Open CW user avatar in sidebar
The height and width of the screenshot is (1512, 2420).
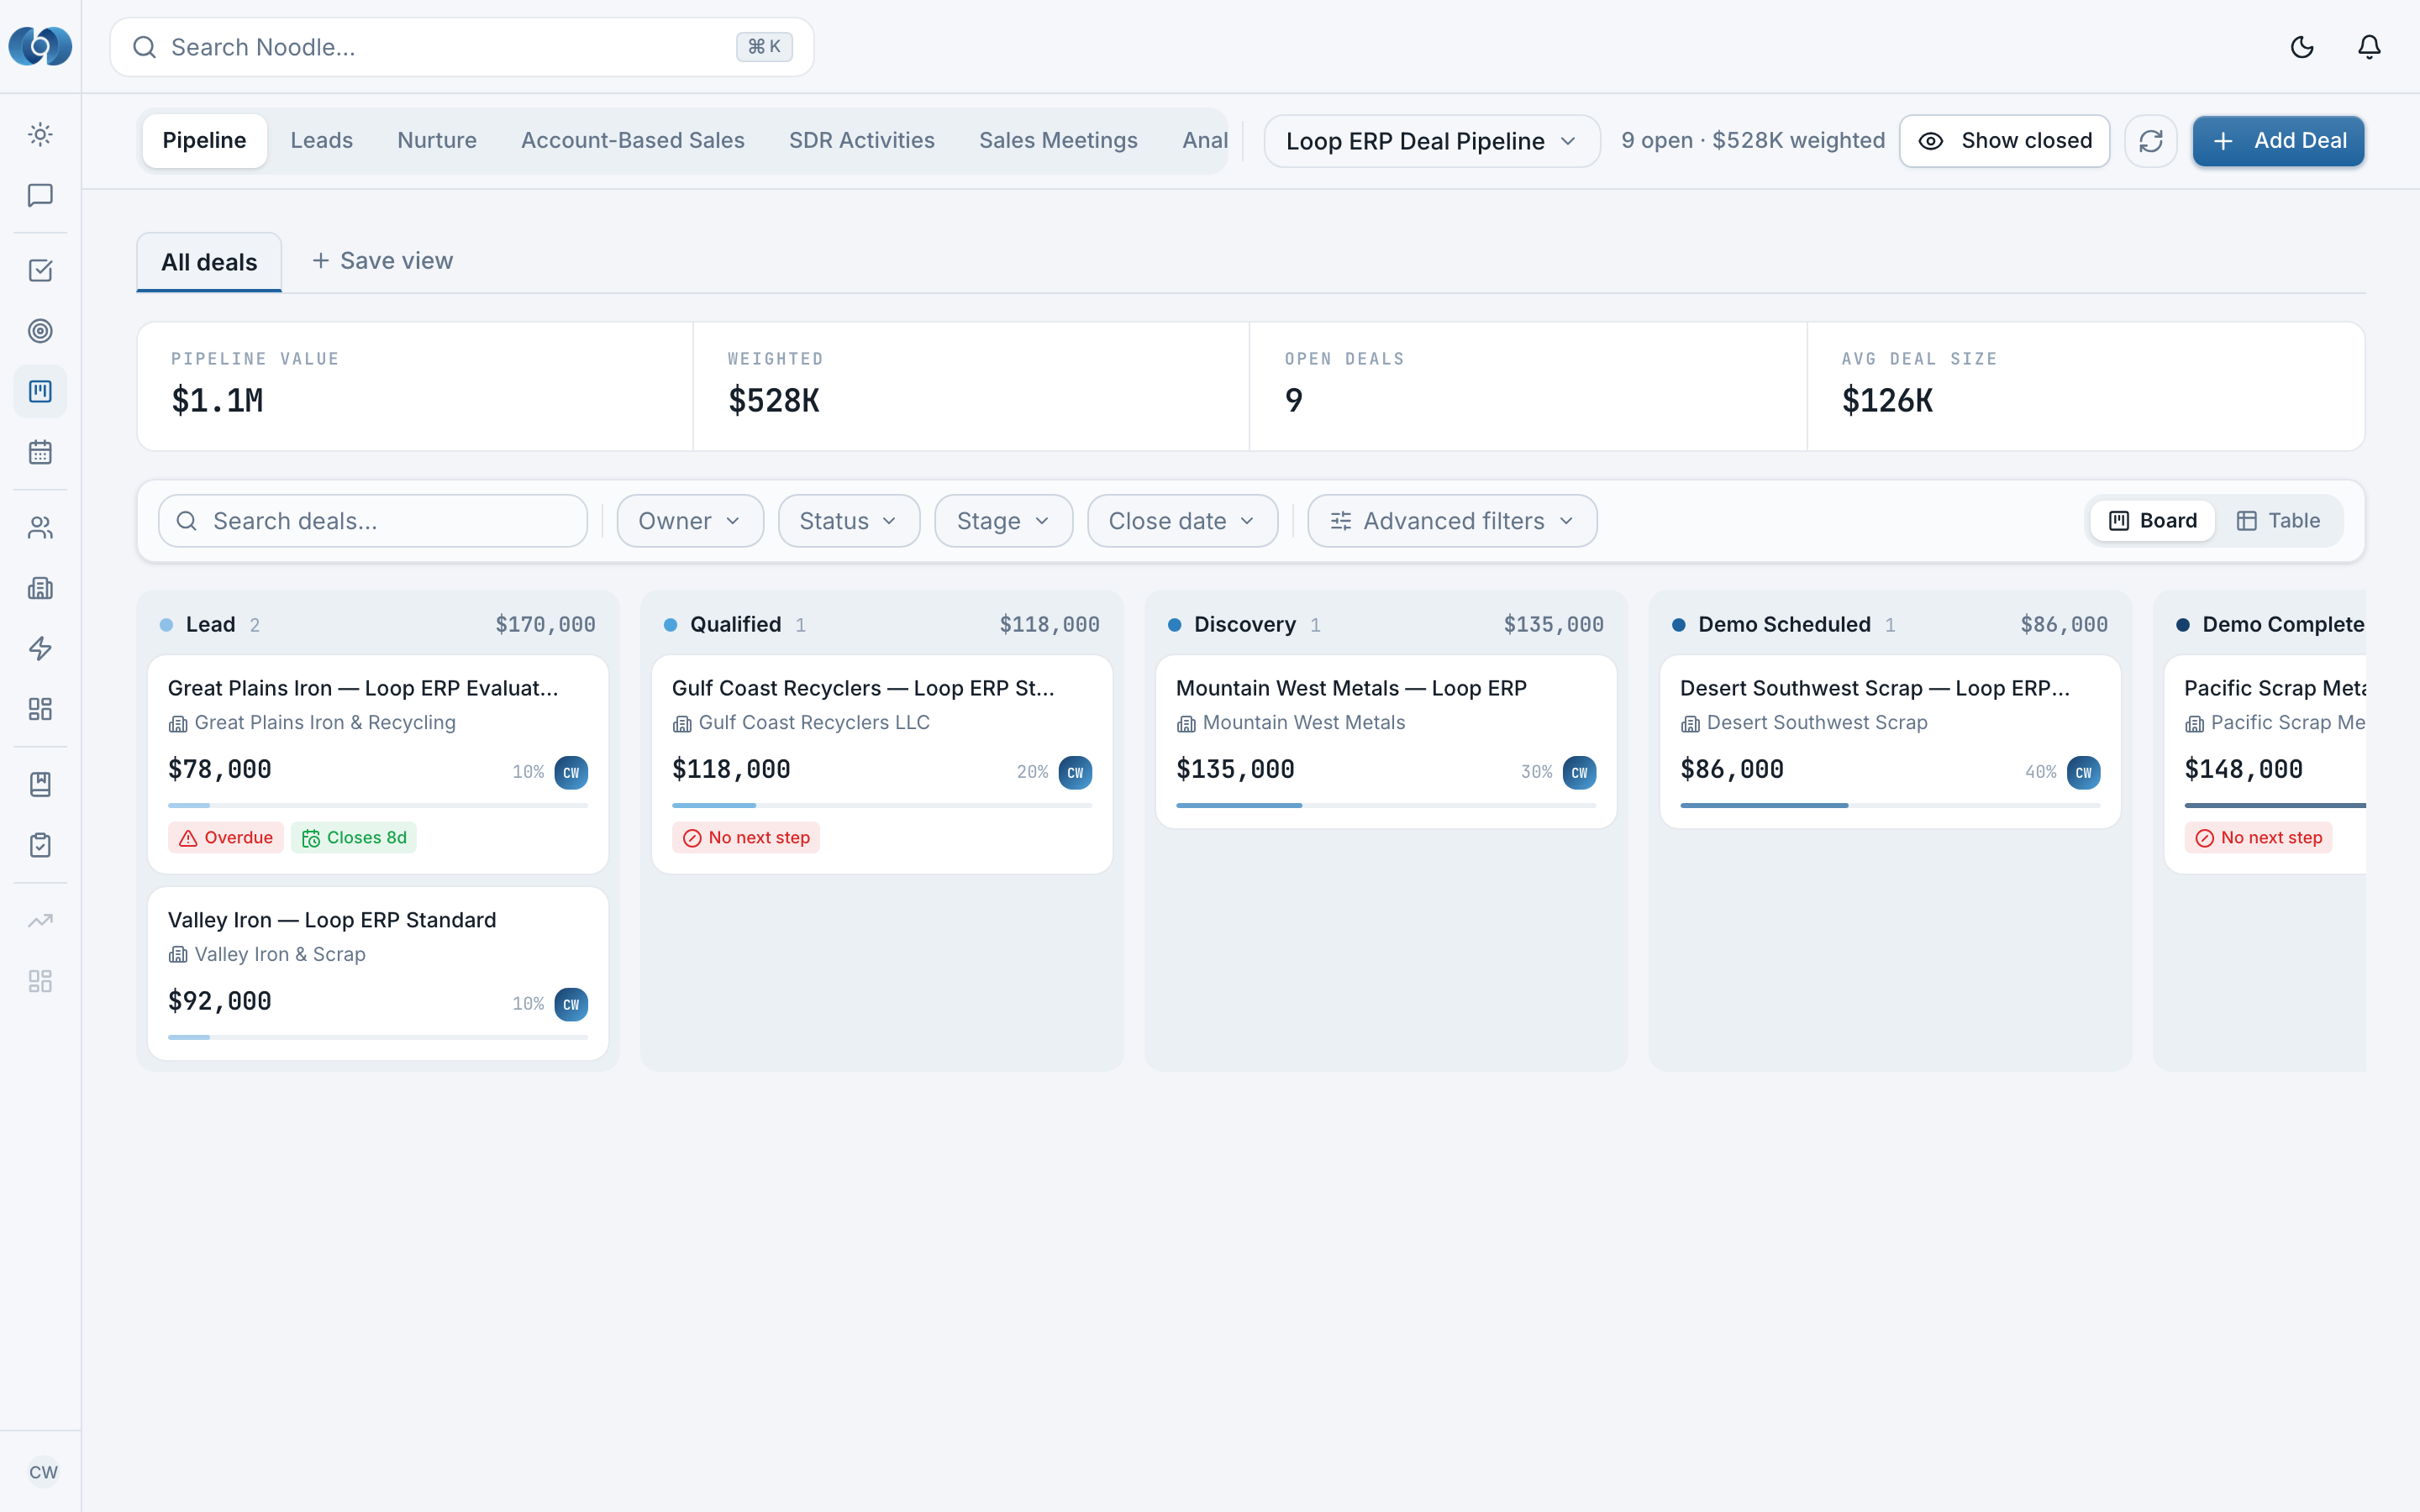43,1471
